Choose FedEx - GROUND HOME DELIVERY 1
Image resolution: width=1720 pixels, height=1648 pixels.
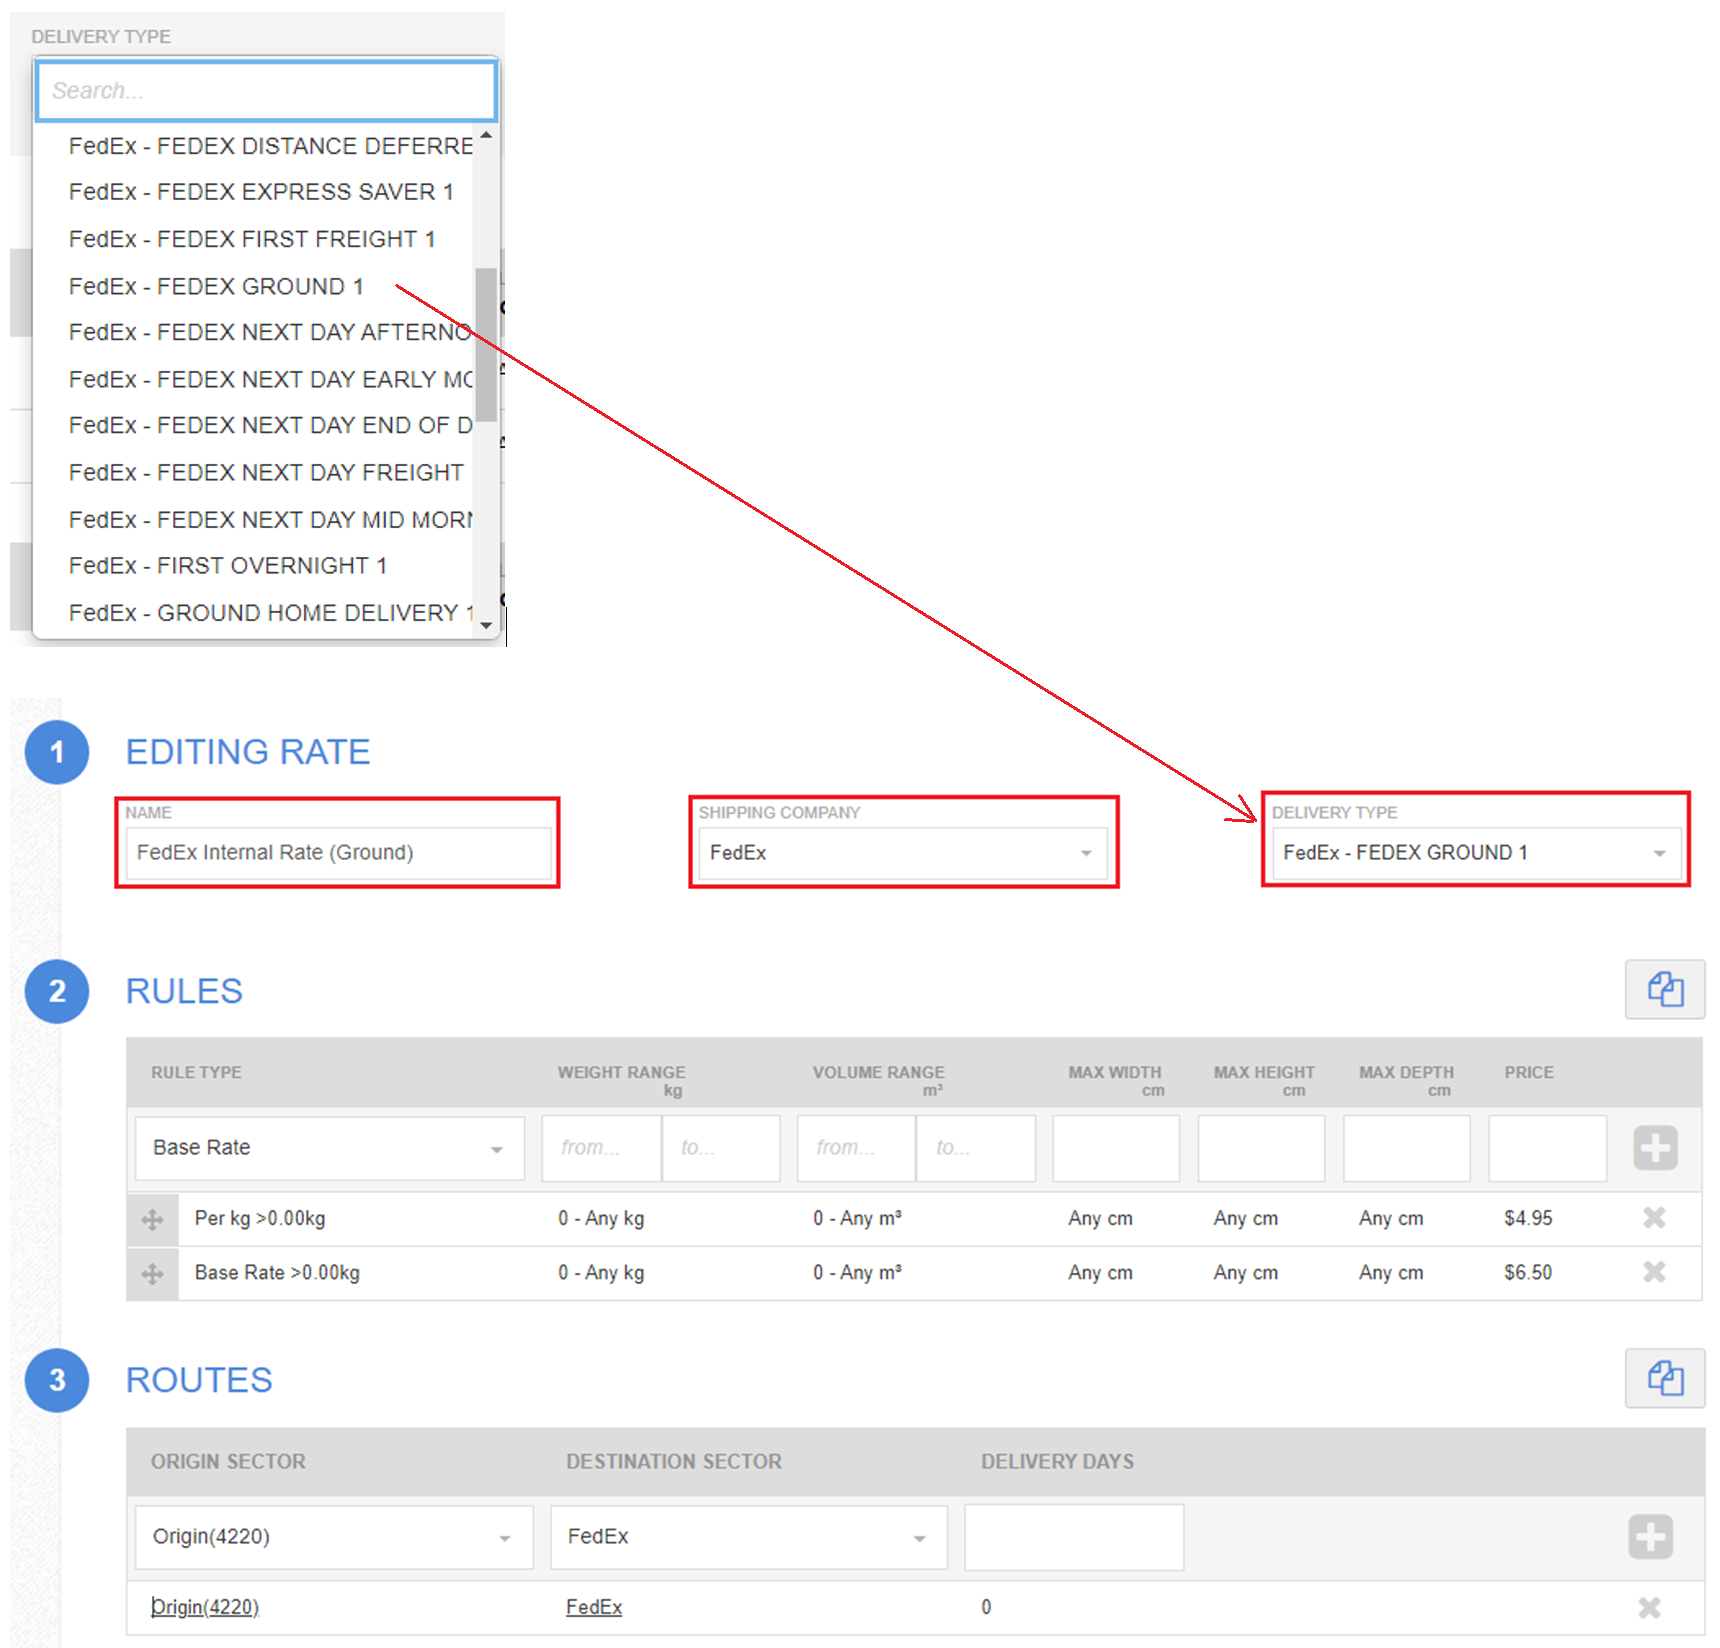click(x=270, y=612)
